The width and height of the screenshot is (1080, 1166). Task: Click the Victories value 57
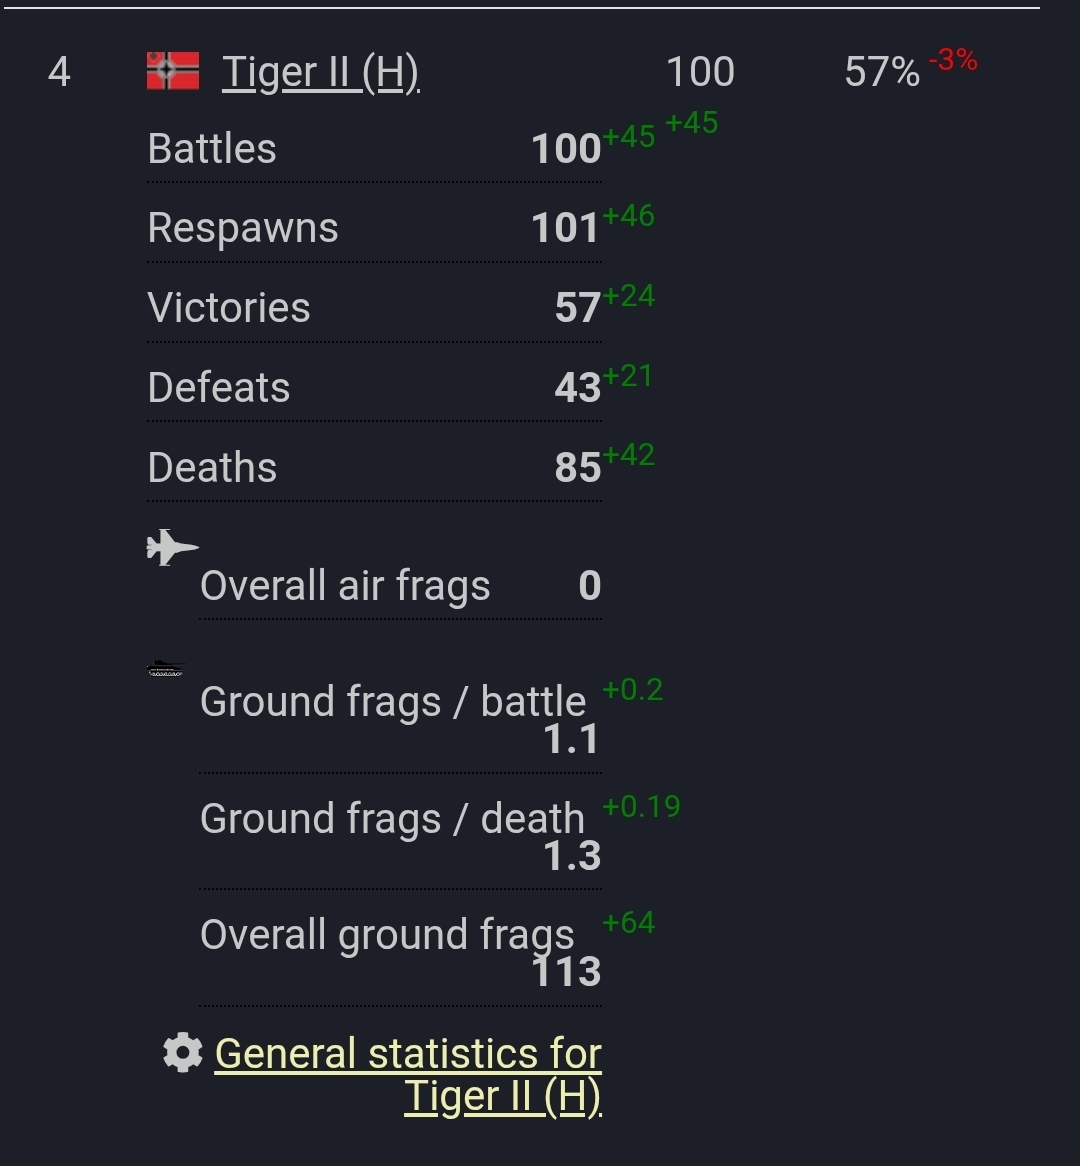tap(578, 308)
